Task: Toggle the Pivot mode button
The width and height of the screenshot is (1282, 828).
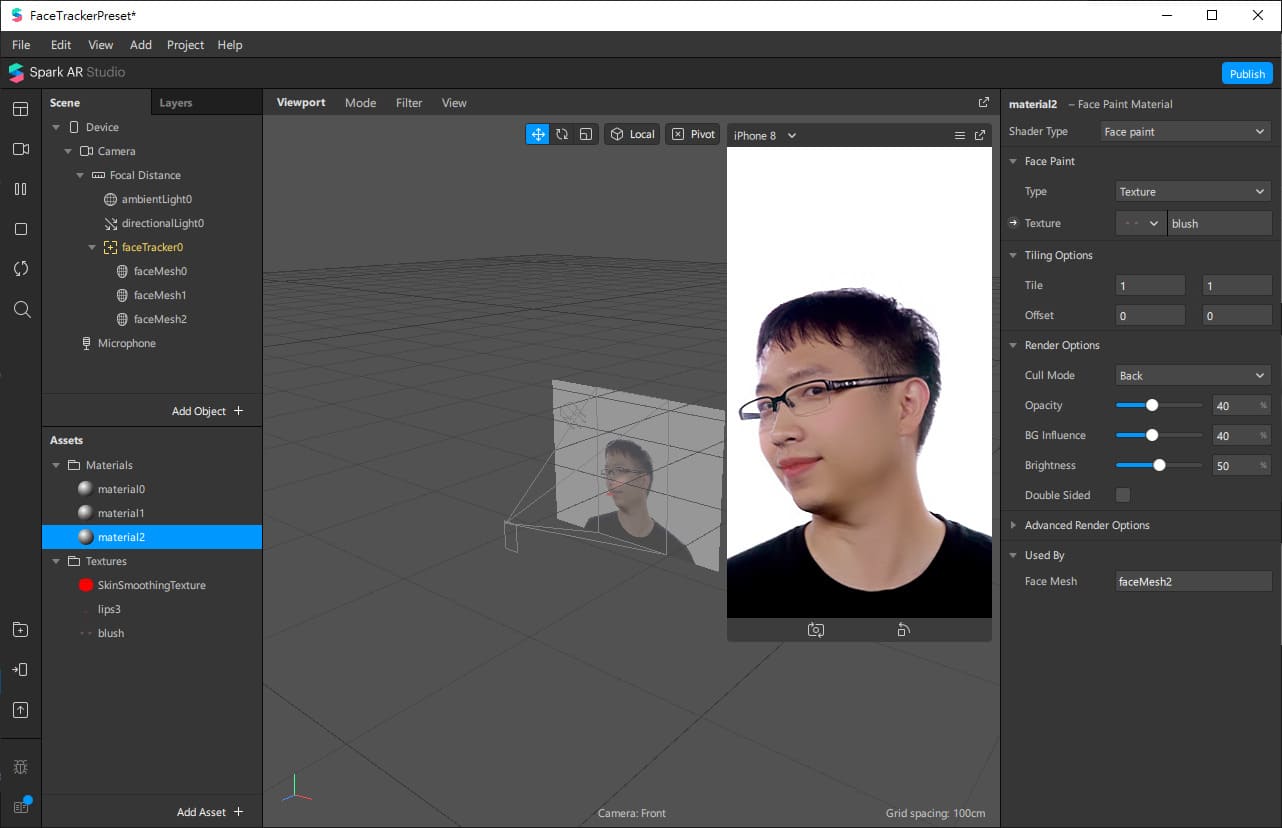Action: (693, 134)
